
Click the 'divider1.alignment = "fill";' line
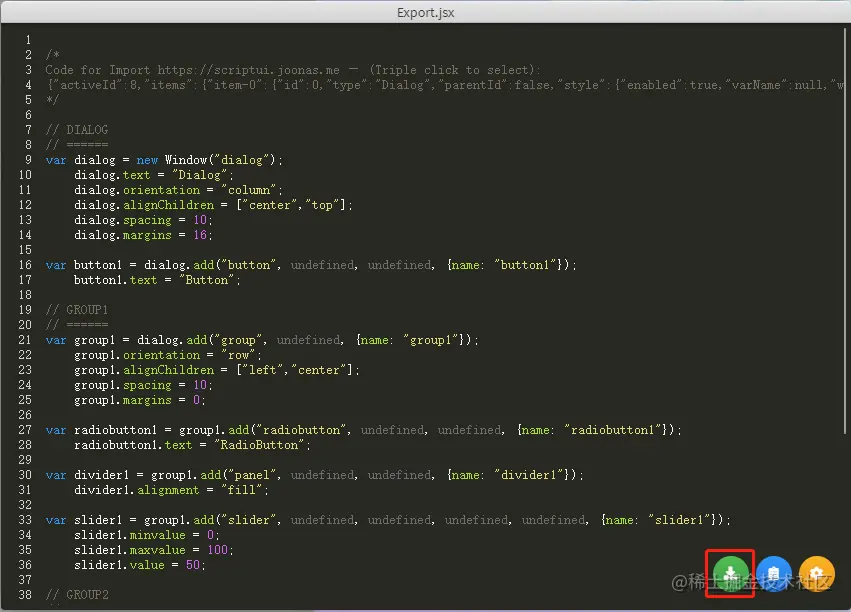pyautogui.click(x=172, y=490)
